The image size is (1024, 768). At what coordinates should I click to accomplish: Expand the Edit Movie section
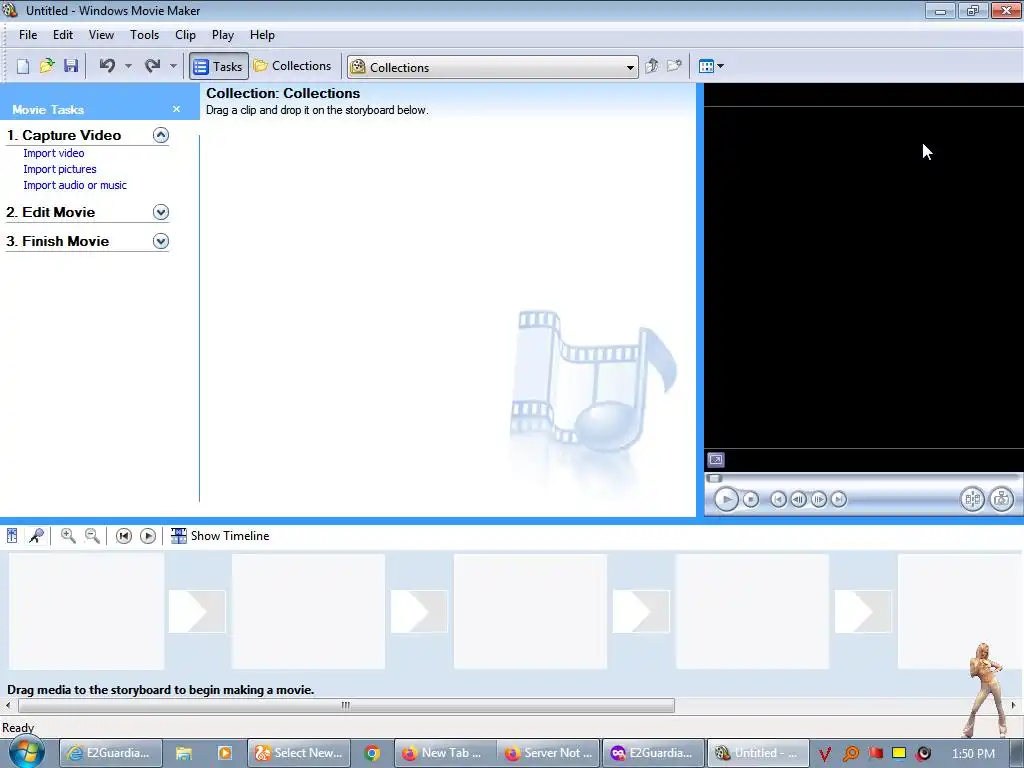coord(161,212)
